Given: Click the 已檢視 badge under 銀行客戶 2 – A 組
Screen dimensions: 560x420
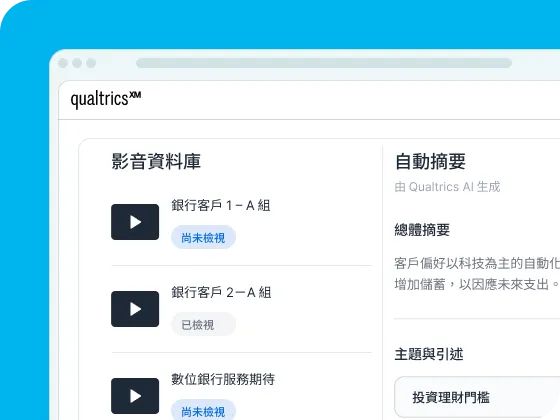Looking at the screenshot, I should pyautogui.click(x=203, y=324).
